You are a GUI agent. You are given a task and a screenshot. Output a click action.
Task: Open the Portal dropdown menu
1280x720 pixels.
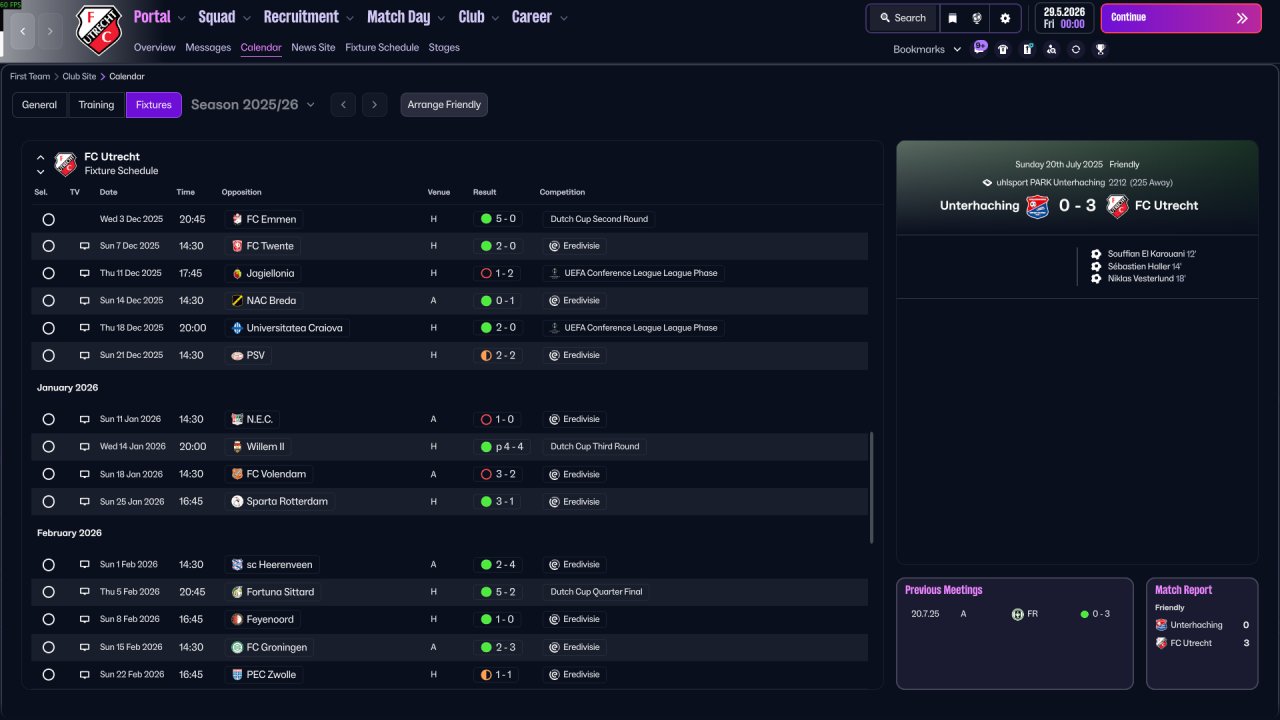point(160,17)
